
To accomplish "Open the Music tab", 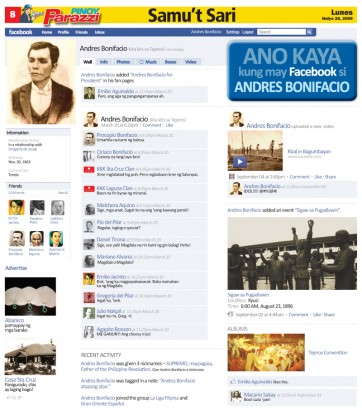I will tap(148, 62).
